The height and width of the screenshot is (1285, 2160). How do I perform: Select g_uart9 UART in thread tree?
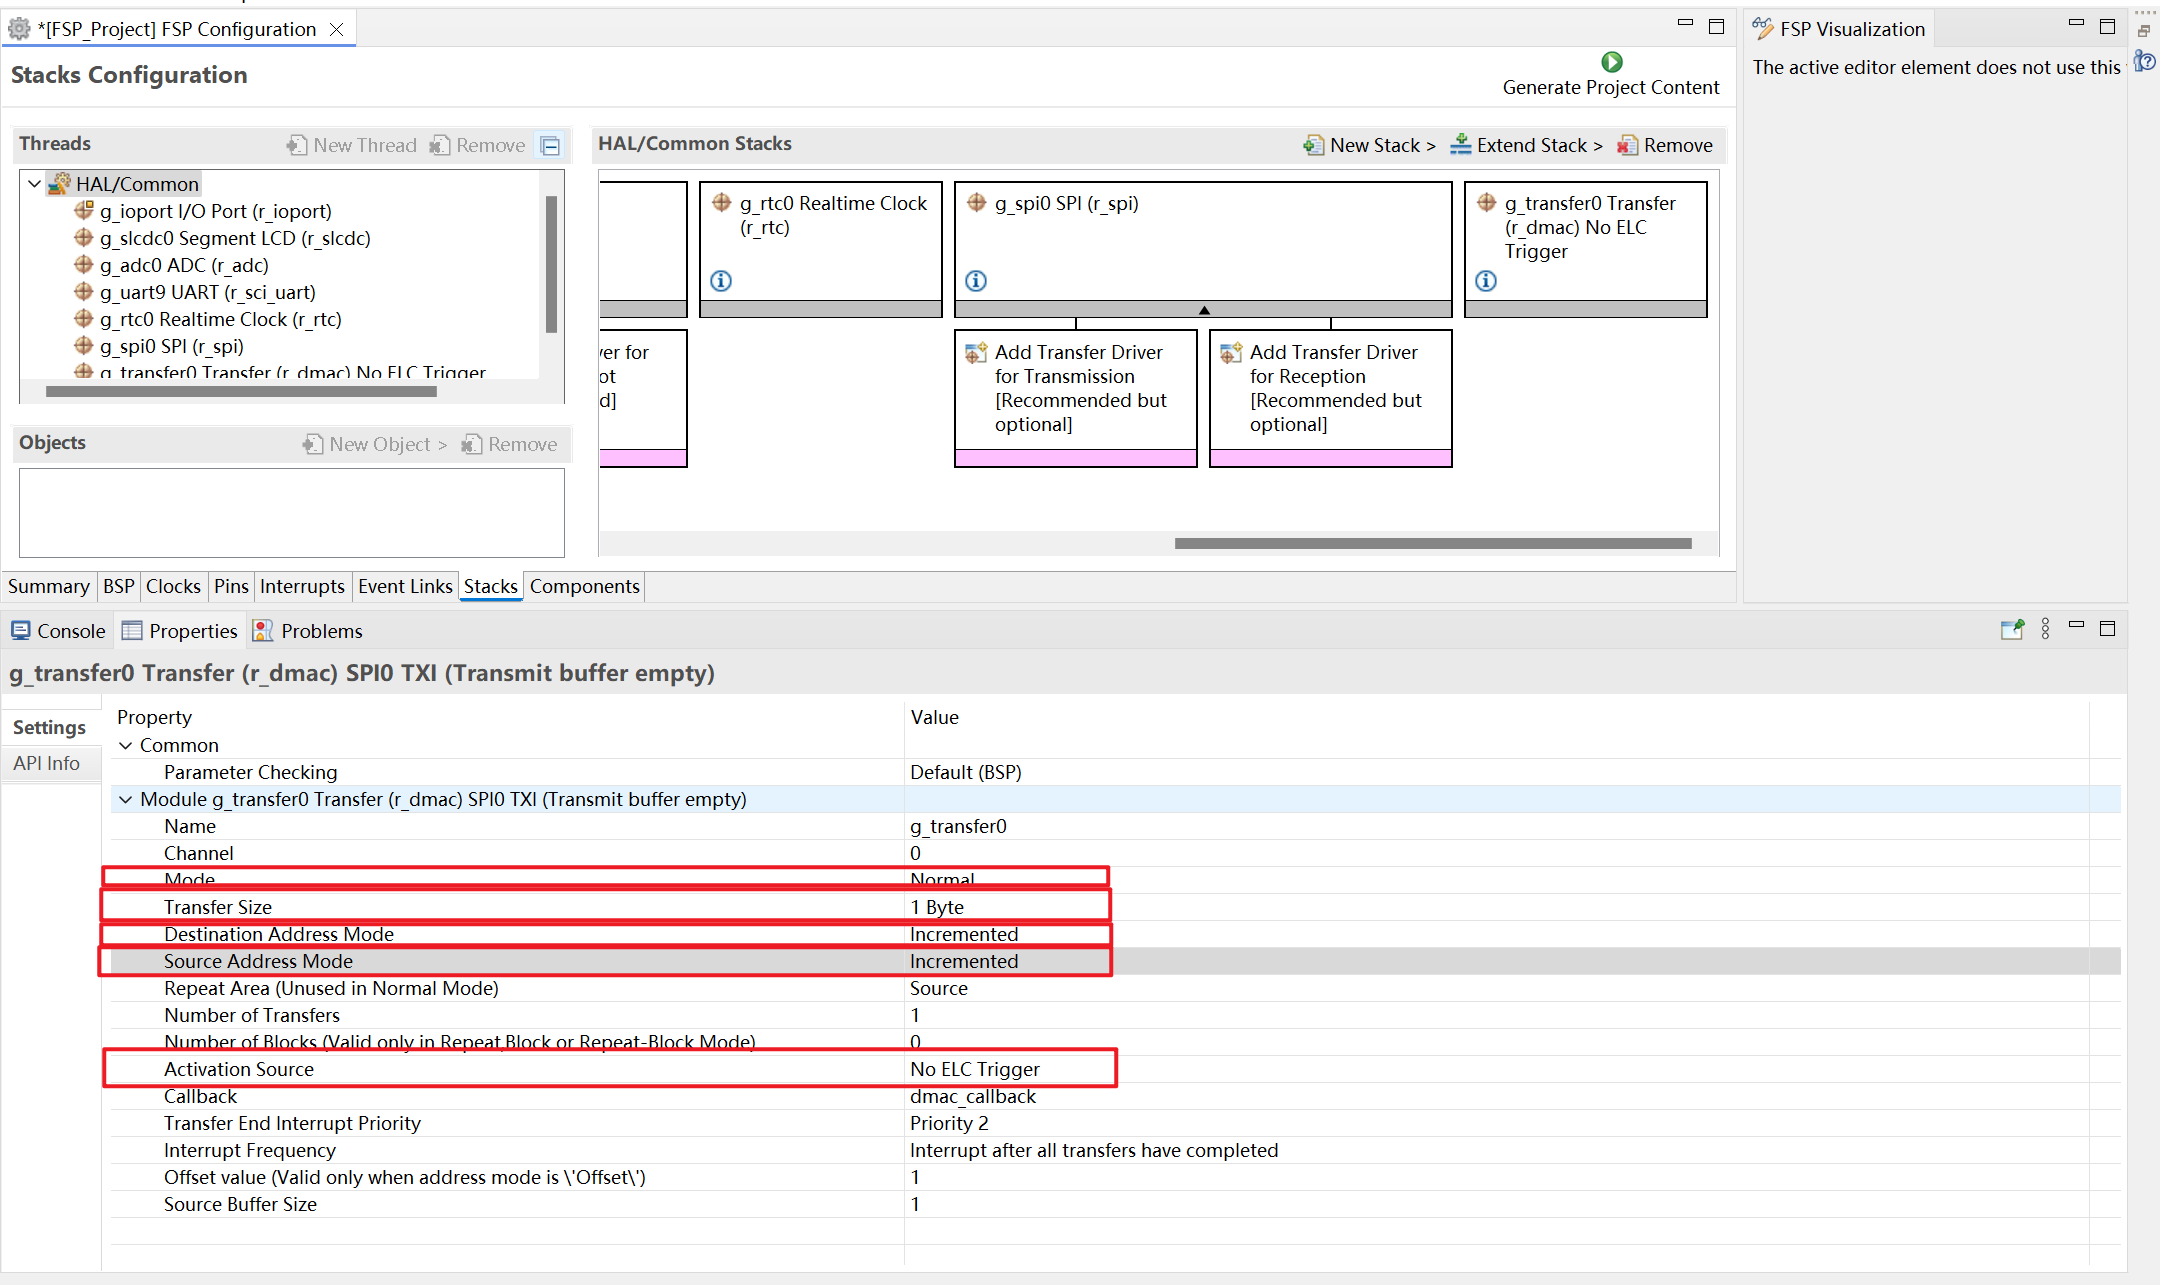point(208,292)
